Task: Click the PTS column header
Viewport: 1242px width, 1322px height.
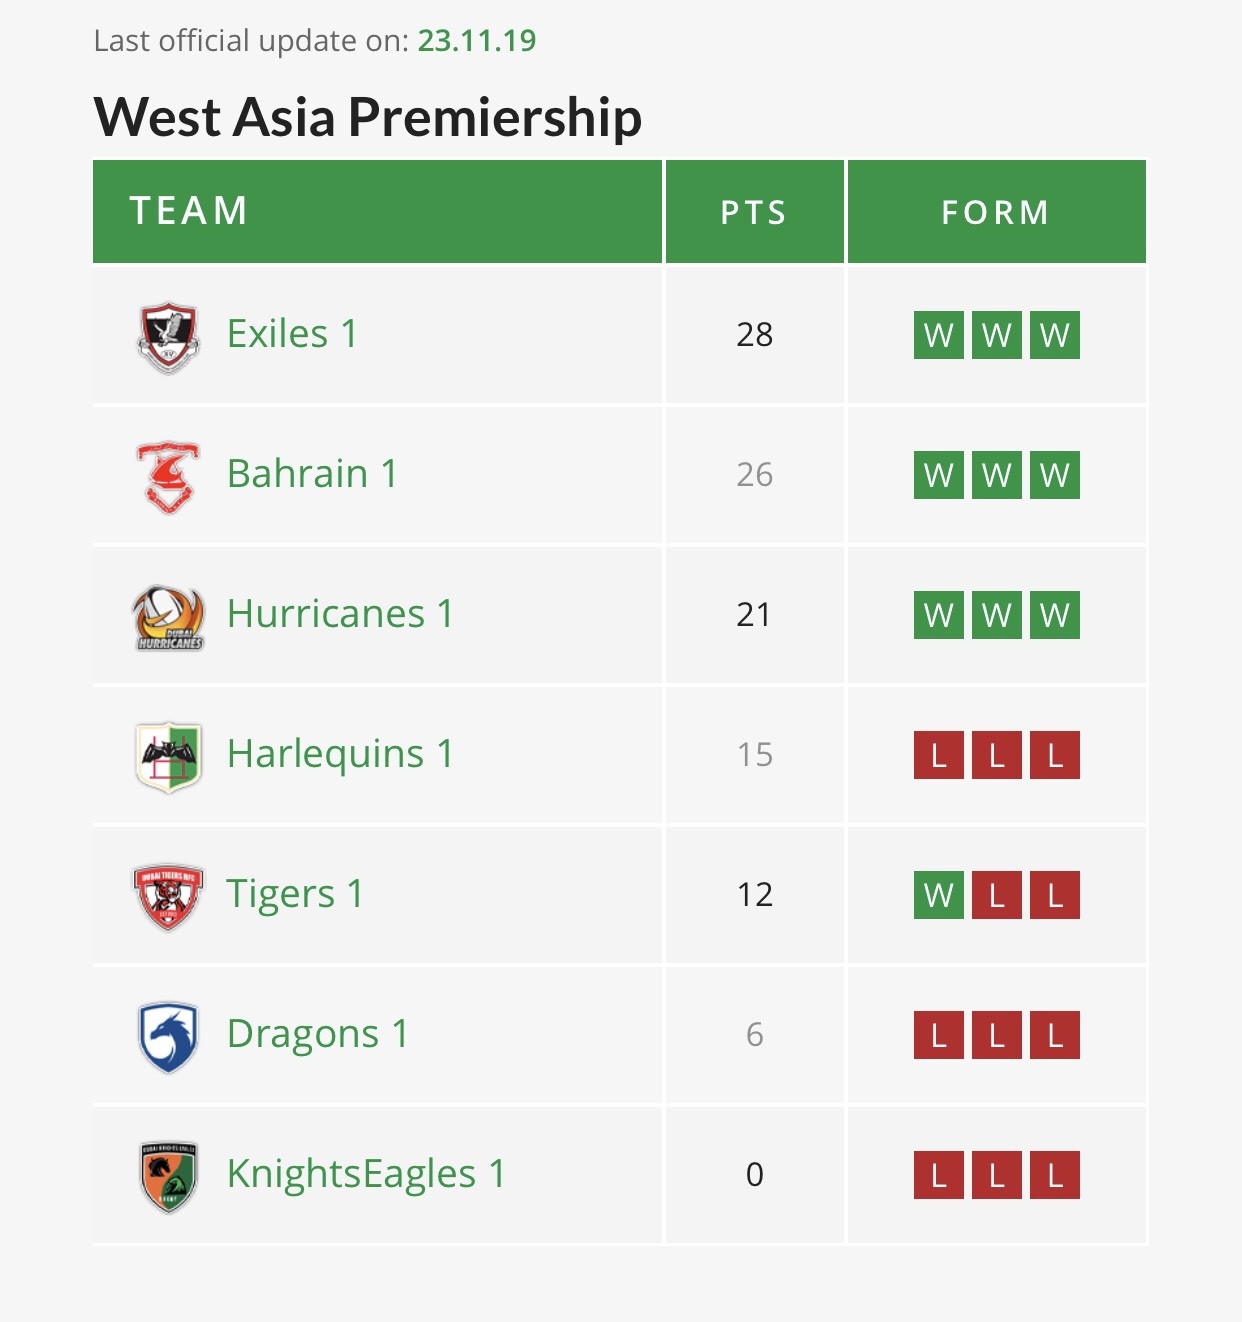Action: point(755,212)
